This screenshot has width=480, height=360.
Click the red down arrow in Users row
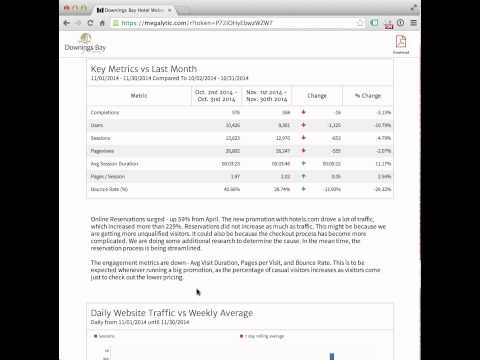(303, 125)
